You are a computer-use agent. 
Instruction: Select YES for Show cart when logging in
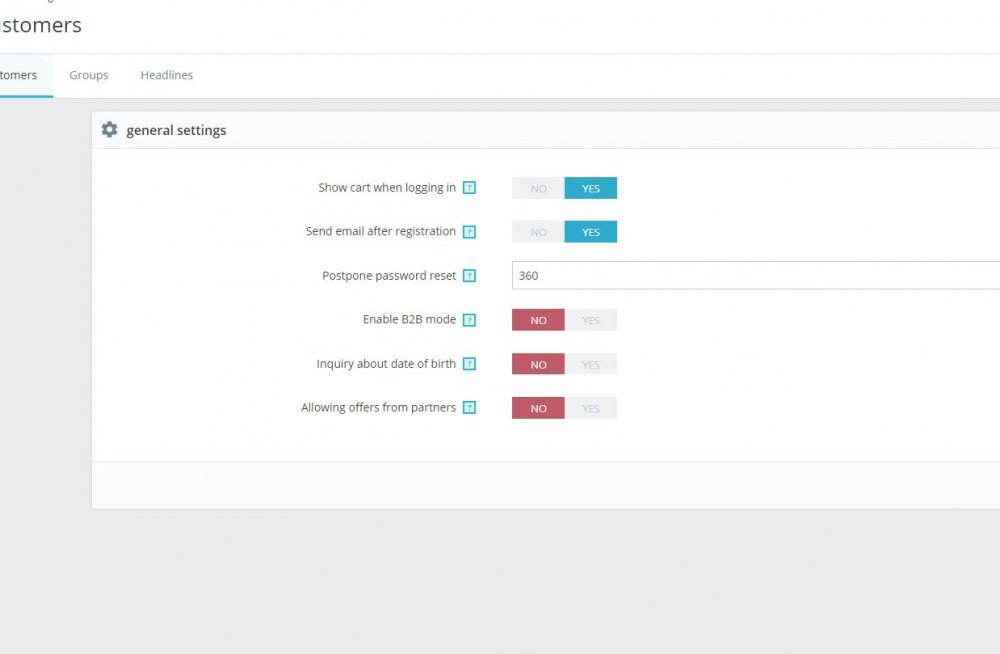click(591, 188)
